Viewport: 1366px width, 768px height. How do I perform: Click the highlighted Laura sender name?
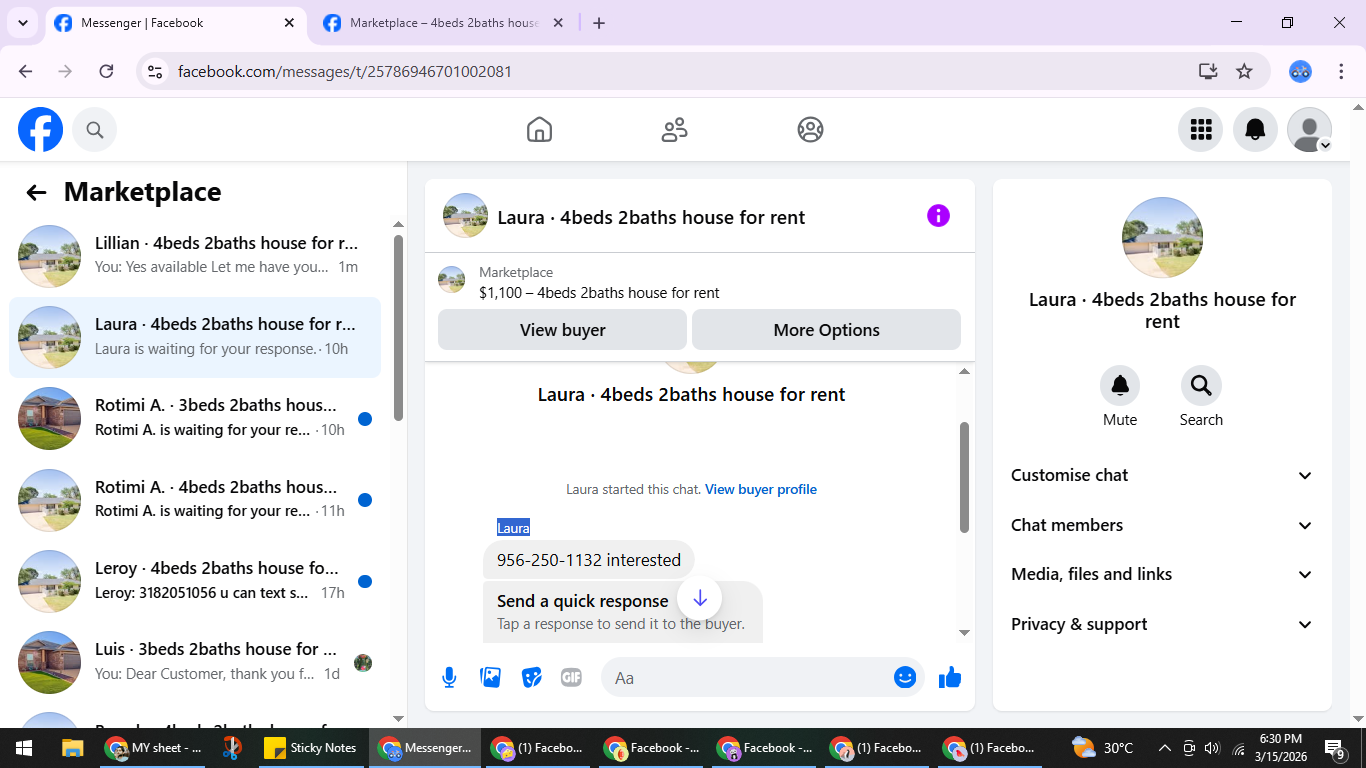pyautogui.click(x=513, y=528)
